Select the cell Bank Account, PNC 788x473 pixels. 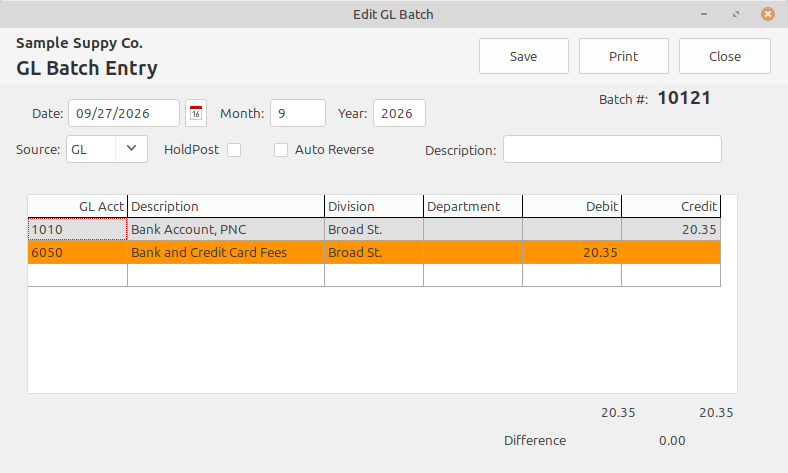pyautogui.click(x=226, y=229)
